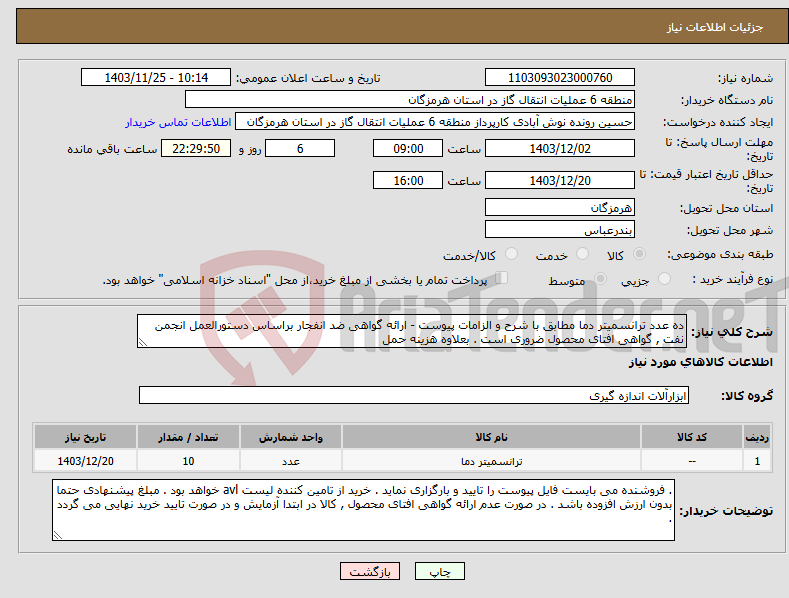Click the تعداد / مقدار column header
Viewport: 789px width, 598px height.
pyautogui.click(x=188, y=437)
